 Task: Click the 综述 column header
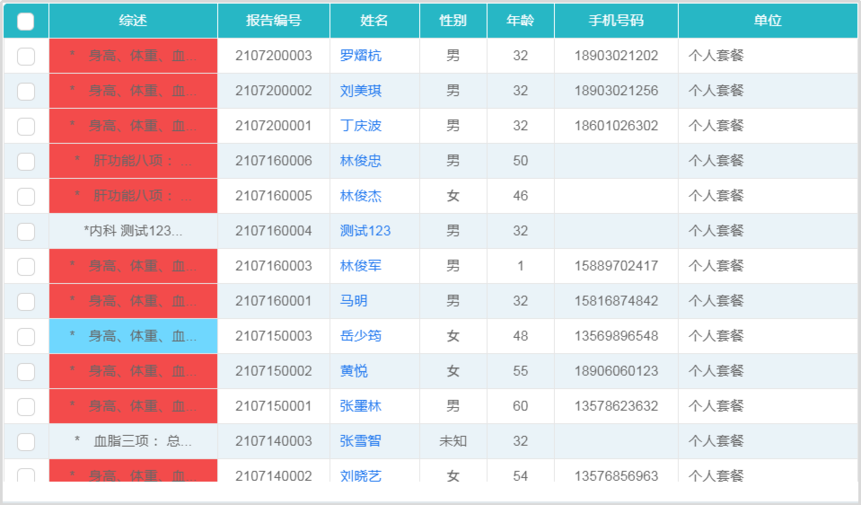point(133,21)
